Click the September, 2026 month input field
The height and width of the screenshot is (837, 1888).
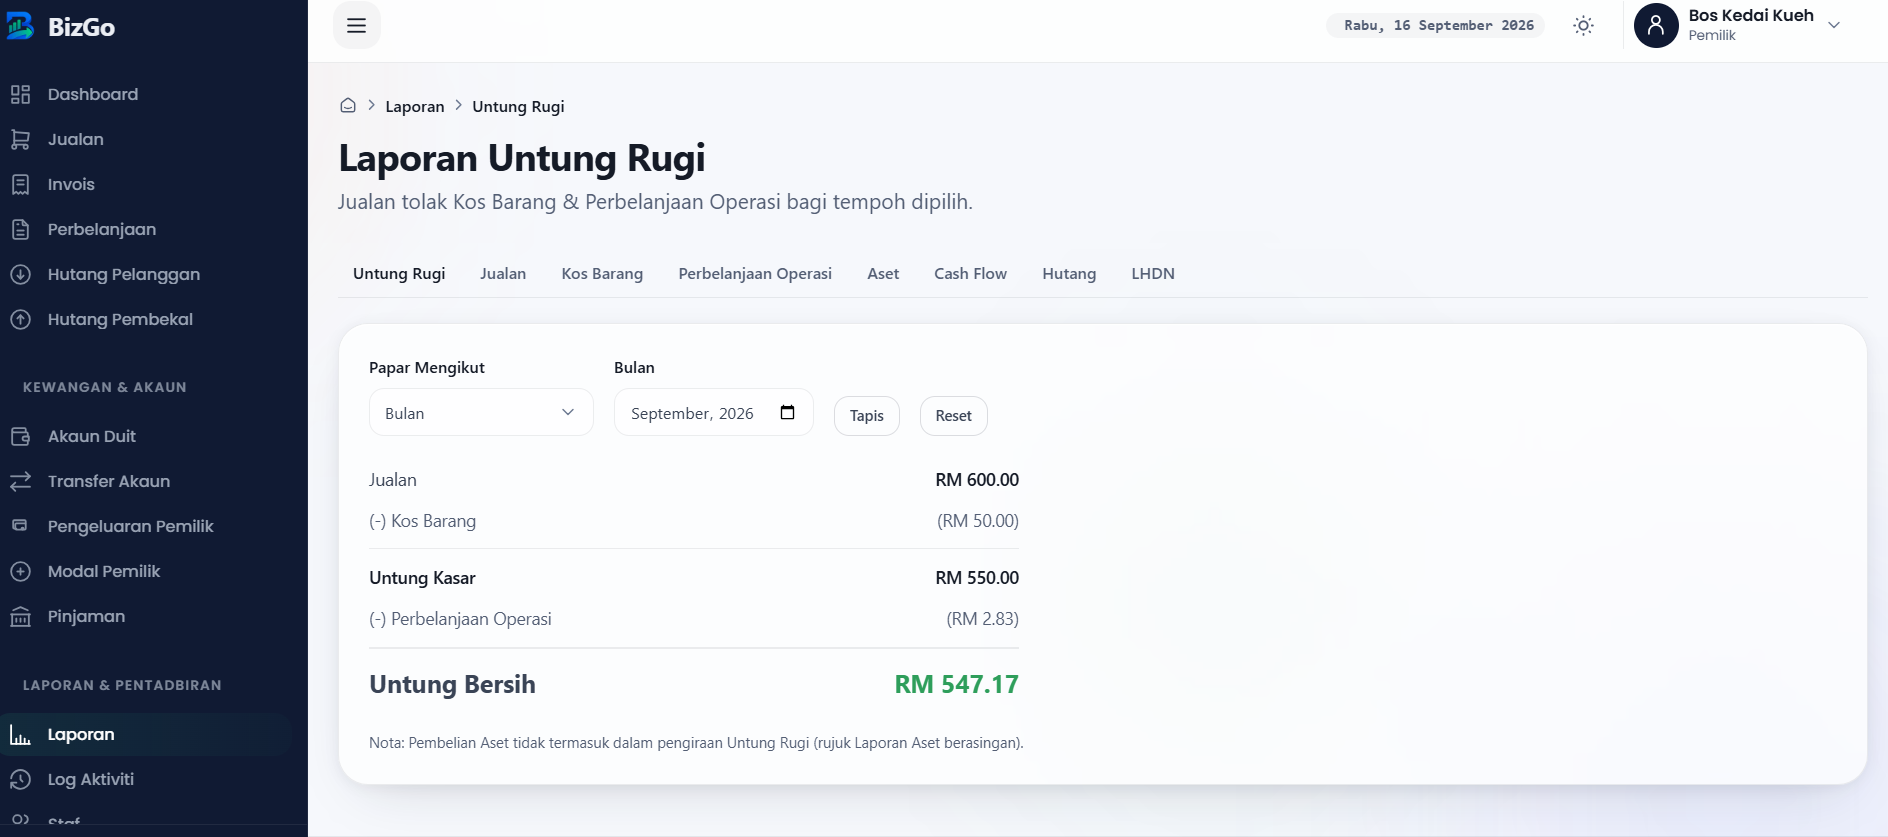tap(714, 413)
